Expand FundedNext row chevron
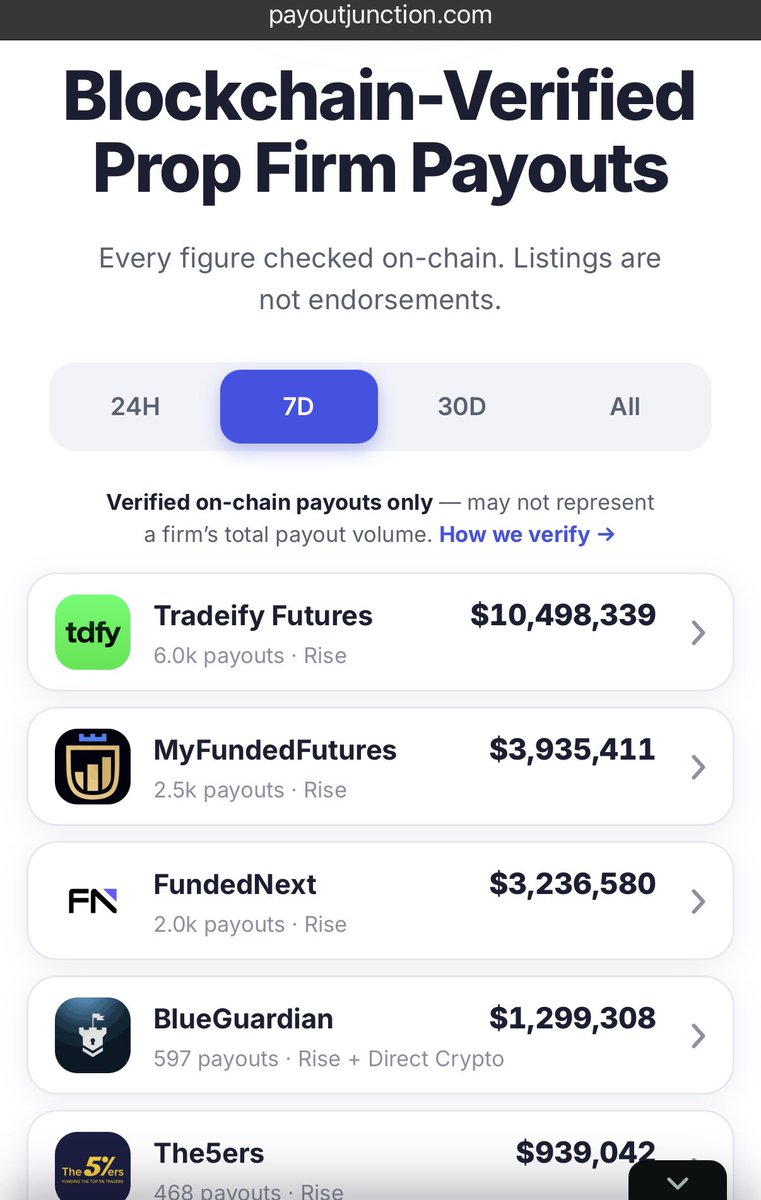 click(x=698, y=902)
